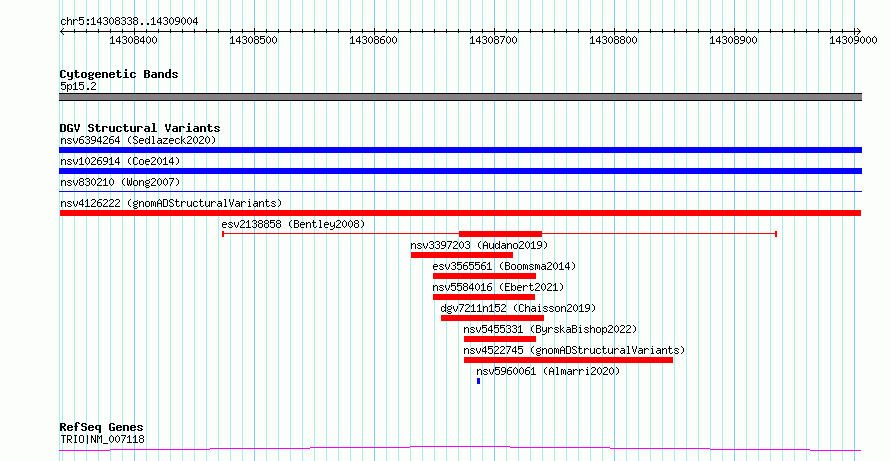Select the Cytogenetic Bands track title
Screen dimensions: 890x461
pyautogui.click(x=119, y=74)
